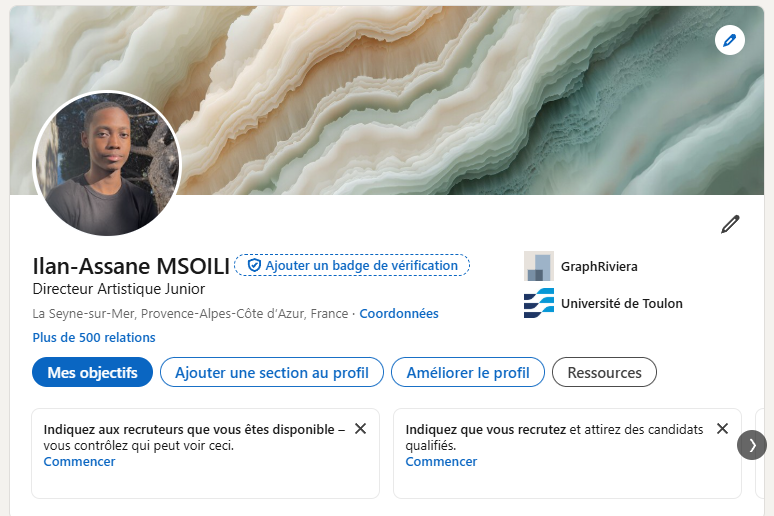Expand the Ressources menu
The height and width of the screenshot is (516, 774).
(x=604, y=372)
